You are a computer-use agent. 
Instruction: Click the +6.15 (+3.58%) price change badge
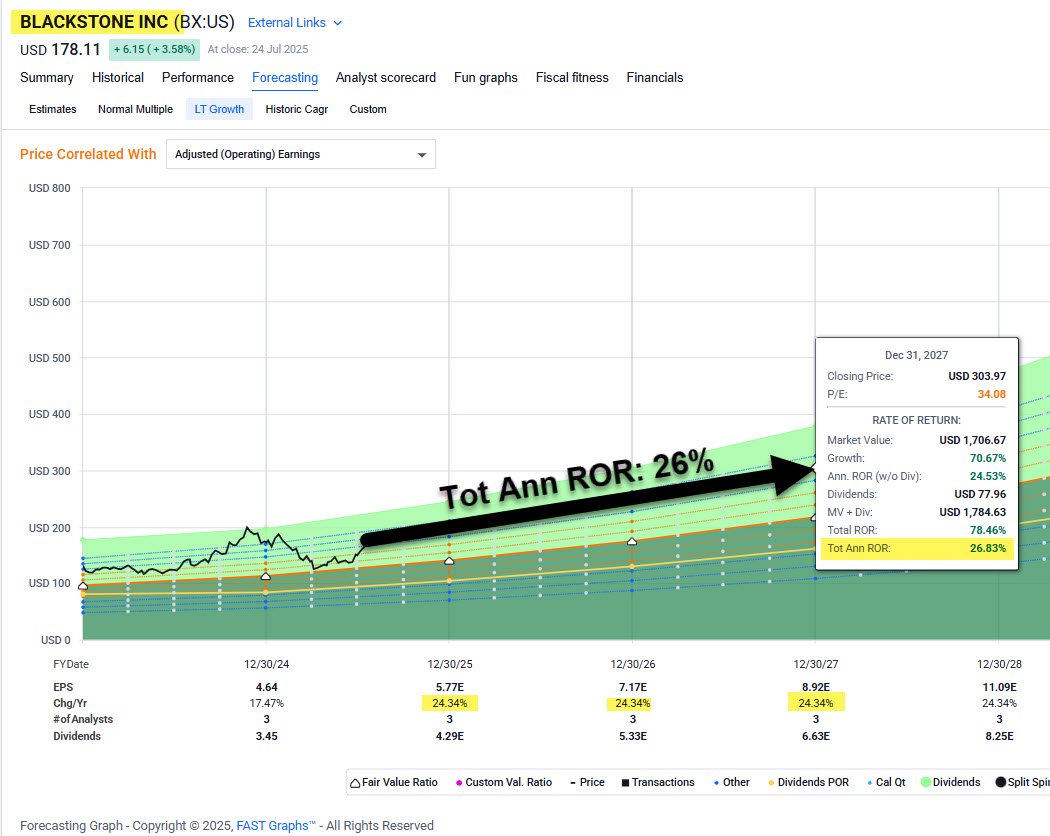(154, 50)
